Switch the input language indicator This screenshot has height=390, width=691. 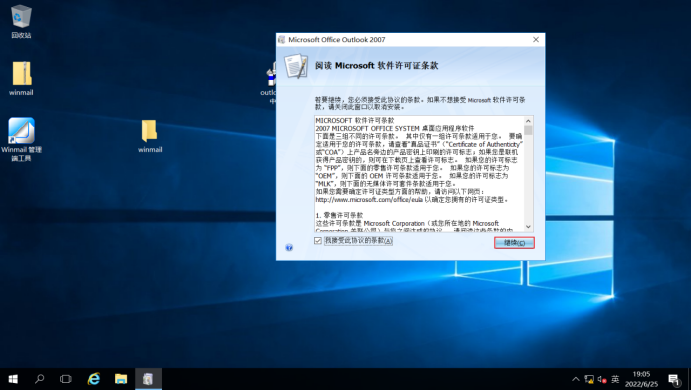point(615,379)
